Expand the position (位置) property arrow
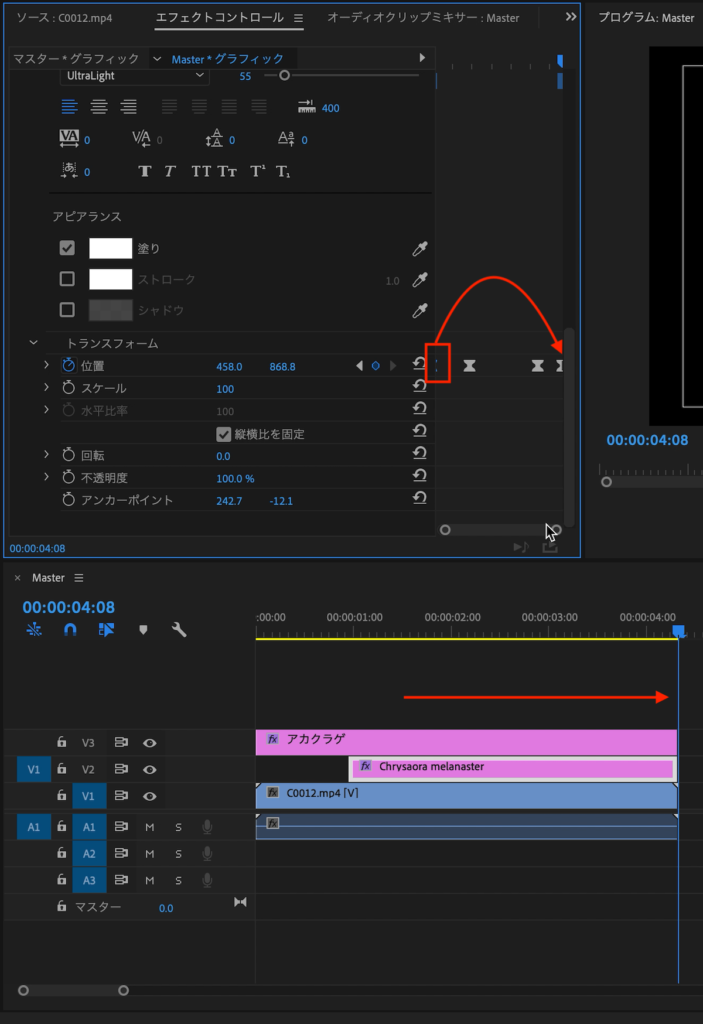Image resolution: width=703 pixels, height=1024 pixels. pyautogui.click(x=46, y=366)
